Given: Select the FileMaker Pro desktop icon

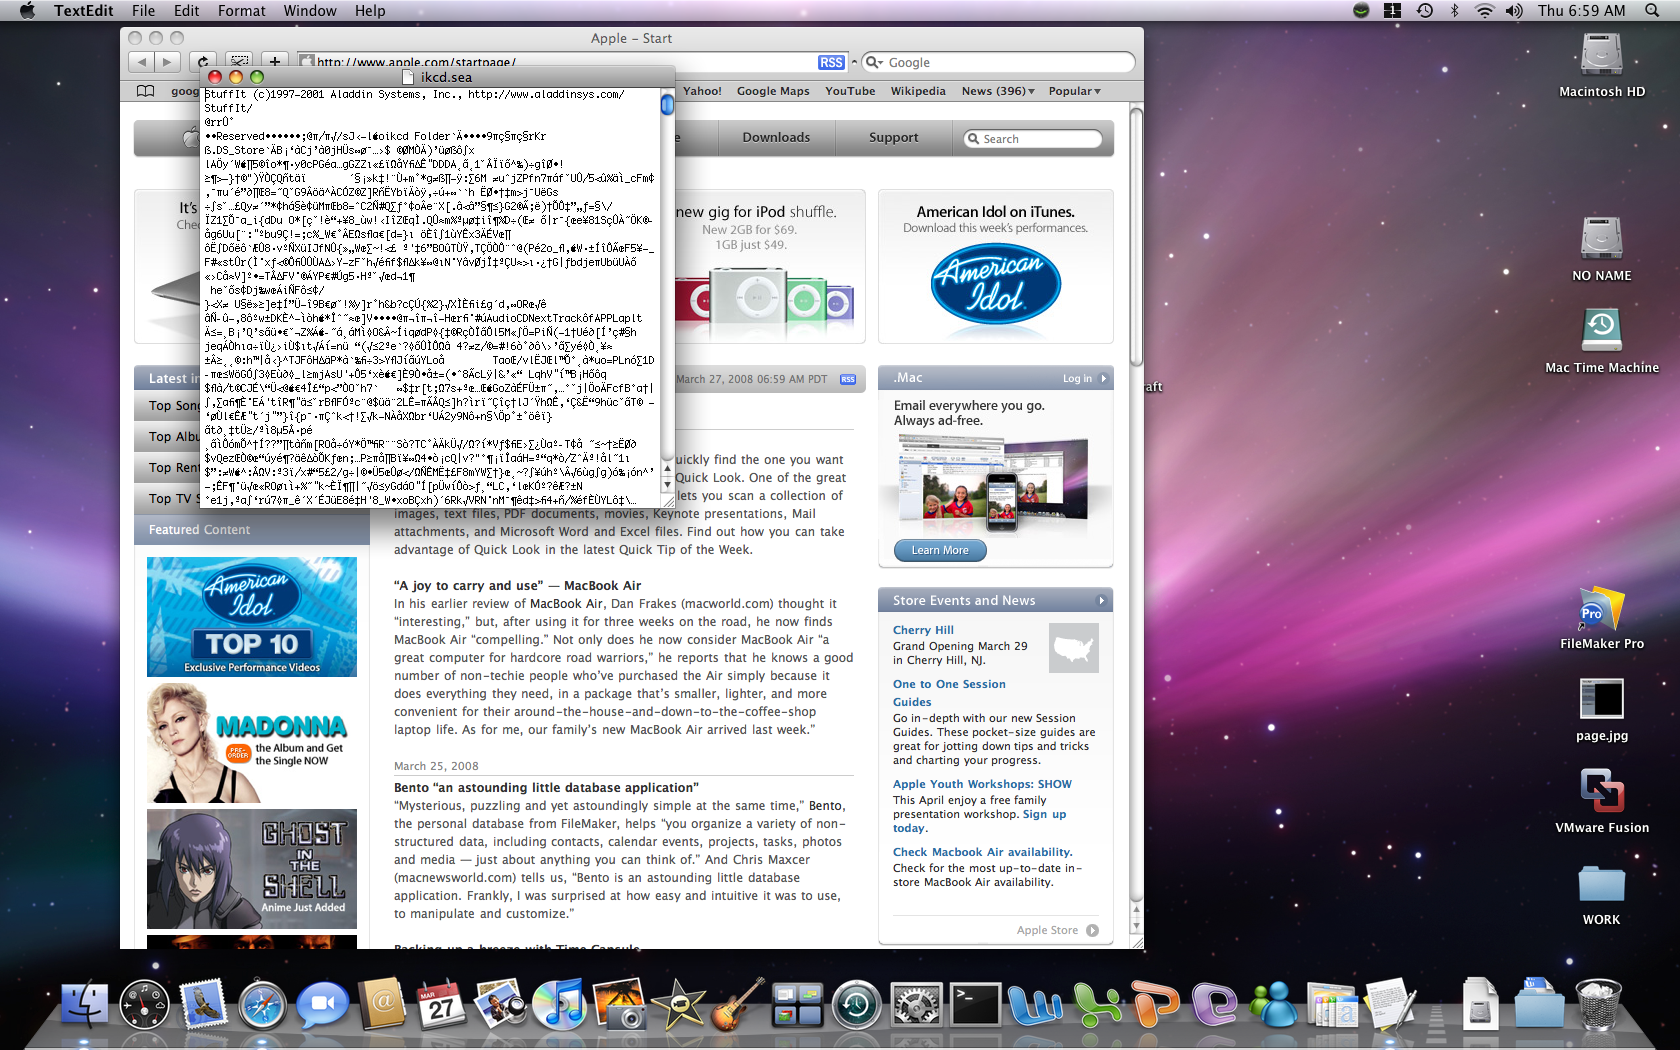Looking at the screenshot, I should (1602, 616).
